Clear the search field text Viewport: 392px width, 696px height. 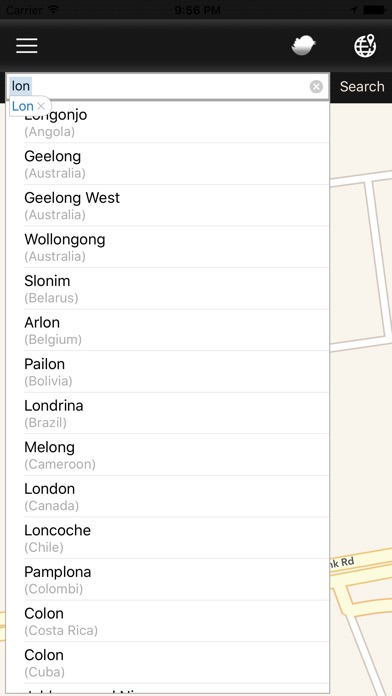click(x=316, y=87)
